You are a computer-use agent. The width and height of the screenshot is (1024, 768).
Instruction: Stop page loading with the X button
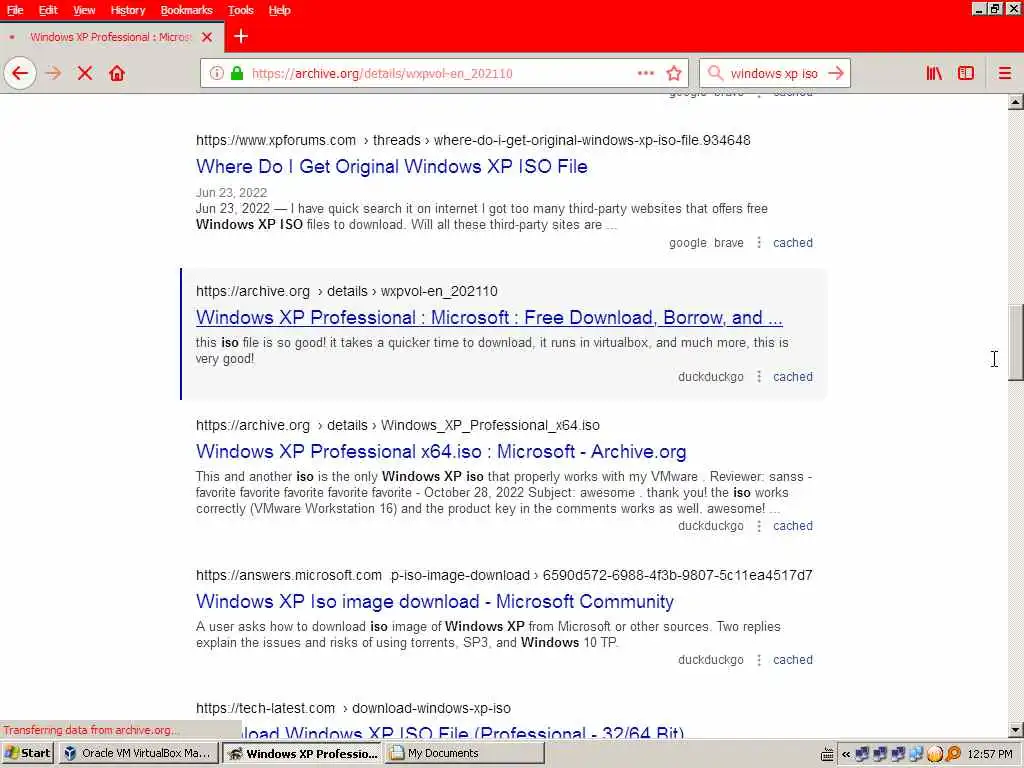84,73
